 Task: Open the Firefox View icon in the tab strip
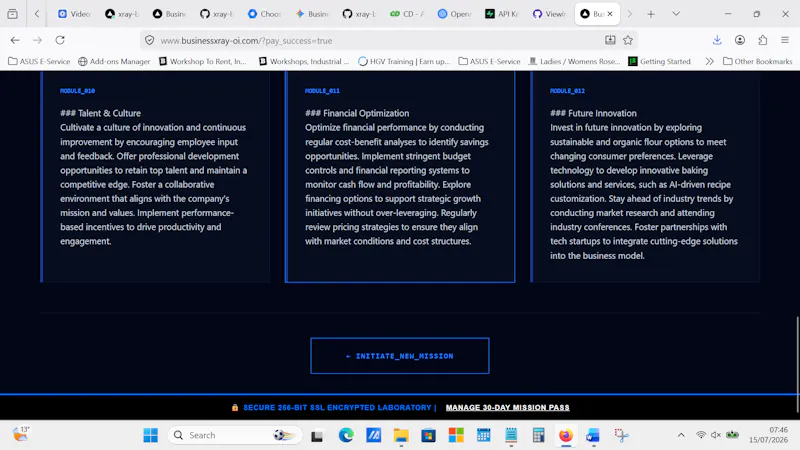pos(12,14)
